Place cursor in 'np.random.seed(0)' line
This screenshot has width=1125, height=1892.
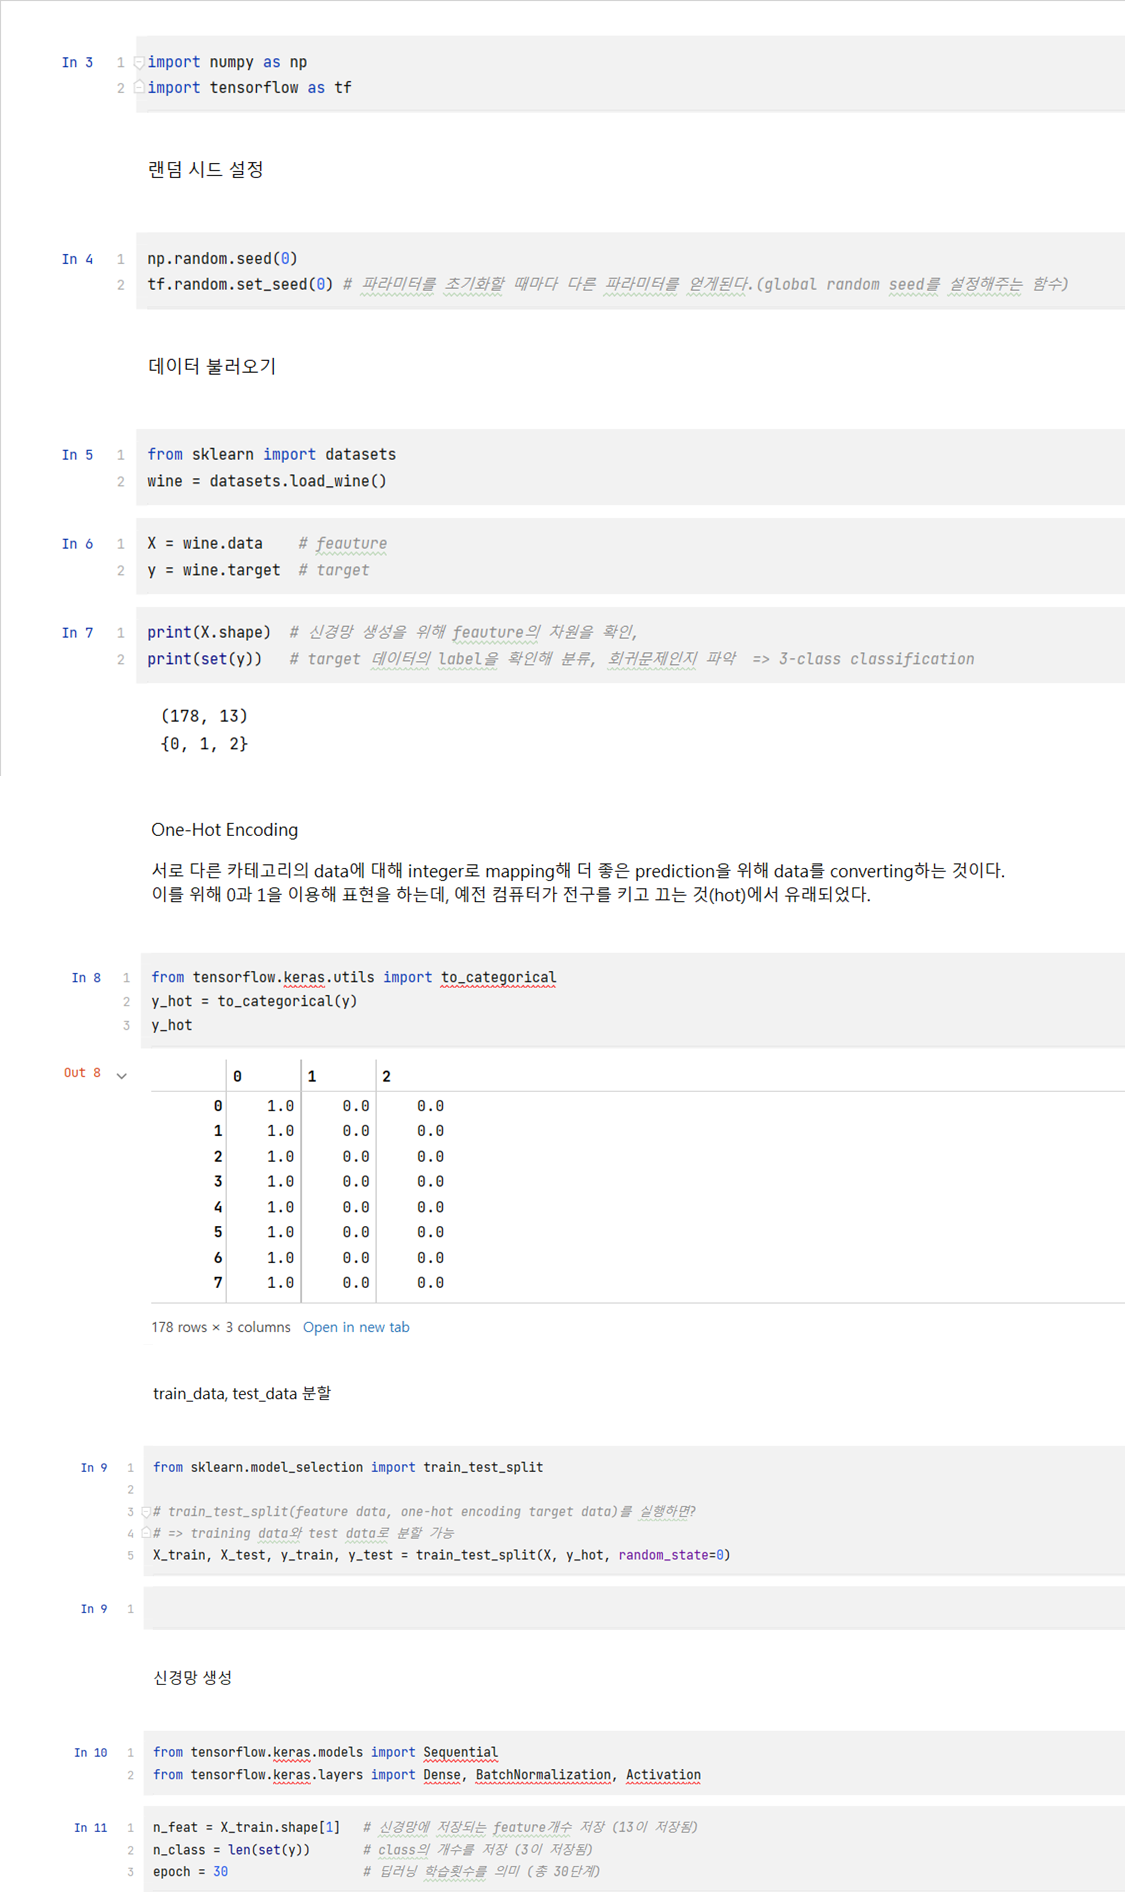pyautogui.click(x=223, y=259)
